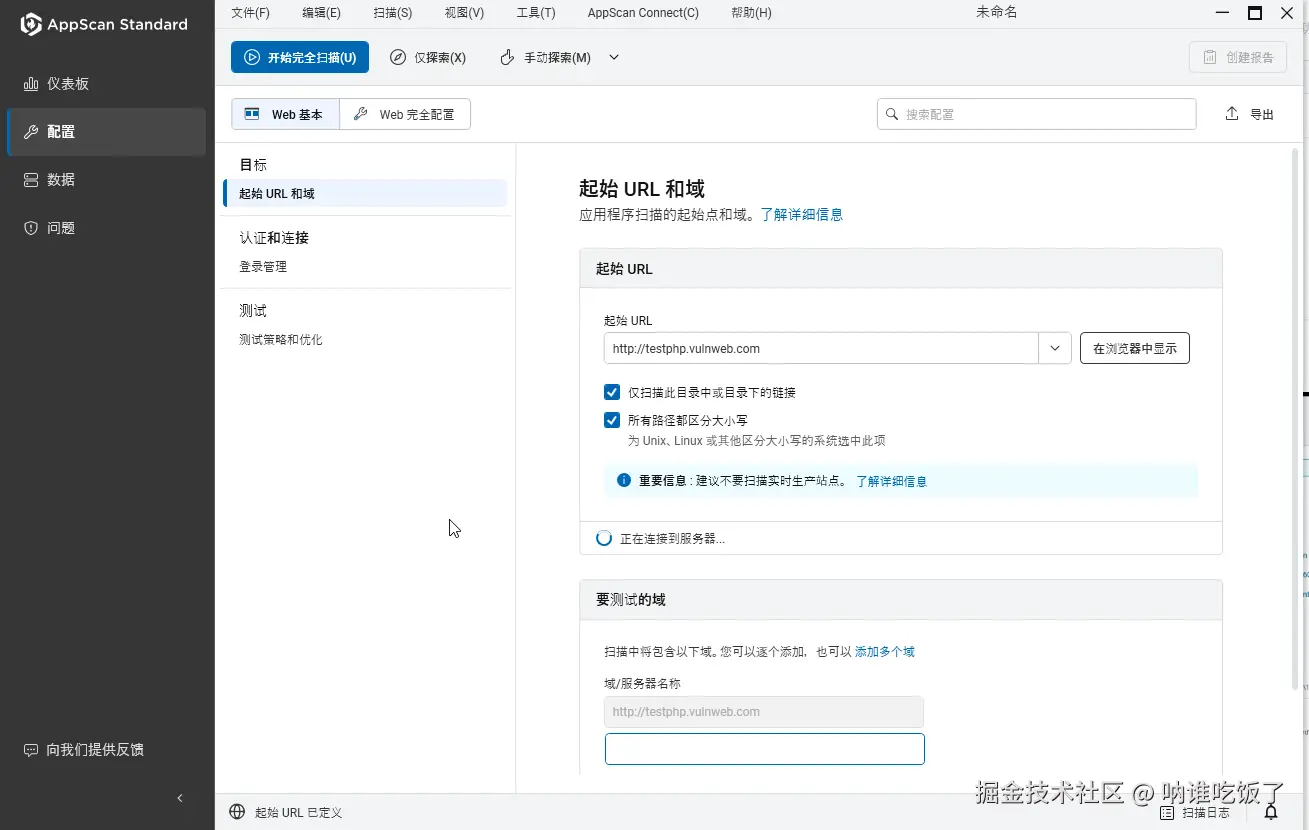Screen dimensions: 1309x830
Task: Click the 问题 shield icon in sidebar
Action: [31, 228]
